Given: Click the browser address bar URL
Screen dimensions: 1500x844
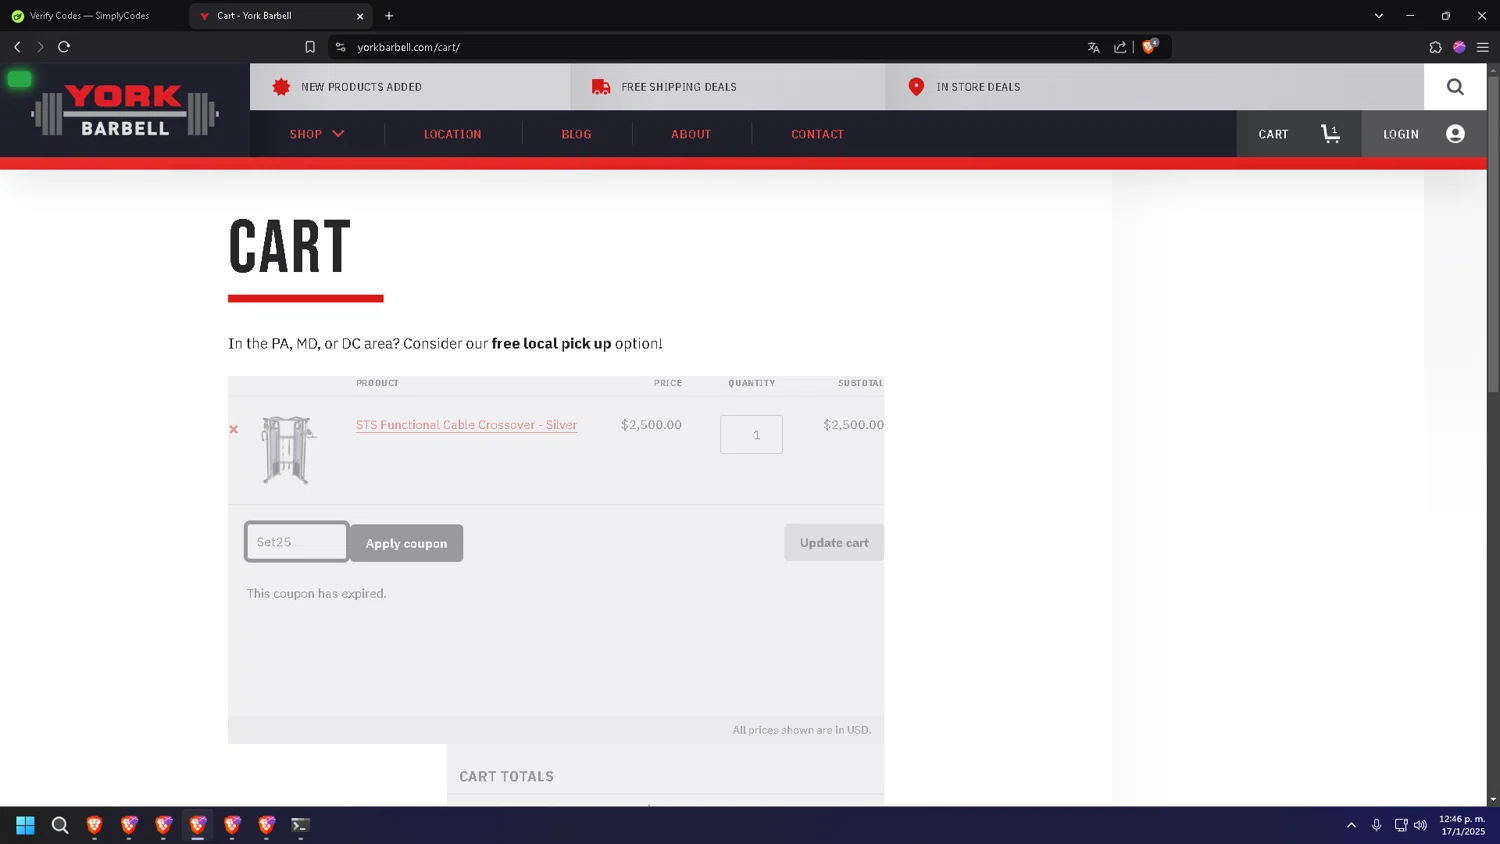Looking at the screenshot, I should click(408, 47).
